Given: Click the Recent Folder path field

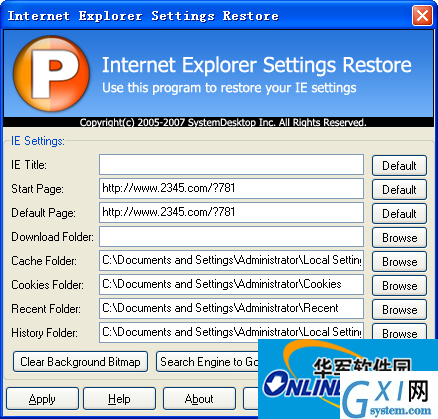Looking at the screenshot, I should 231,308.
